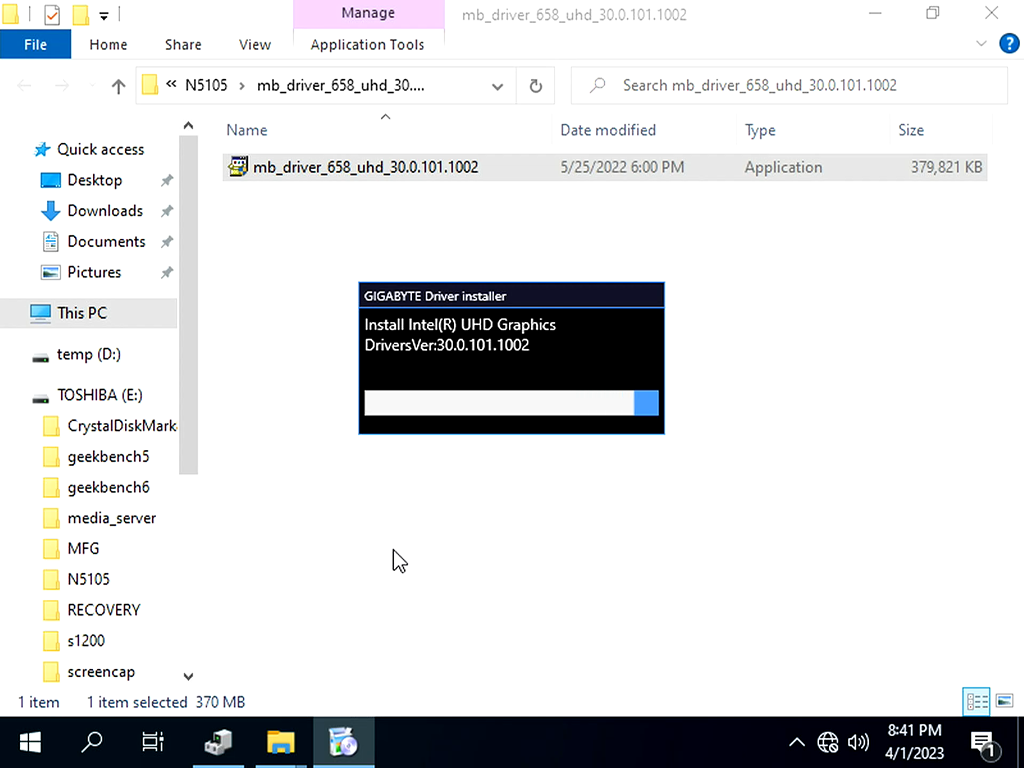Click the N5105 breadcrumb in address bar
Viewport: 1024px width, 768px height.
[x=206, y=86]
